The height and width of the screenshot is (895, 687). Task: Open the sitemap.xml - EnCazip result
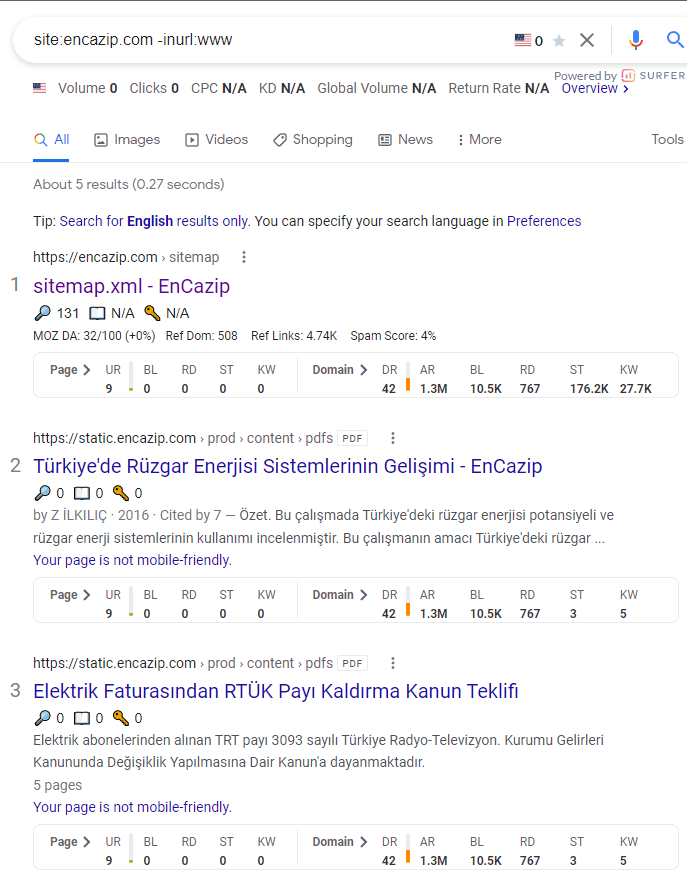pos(131,285)
